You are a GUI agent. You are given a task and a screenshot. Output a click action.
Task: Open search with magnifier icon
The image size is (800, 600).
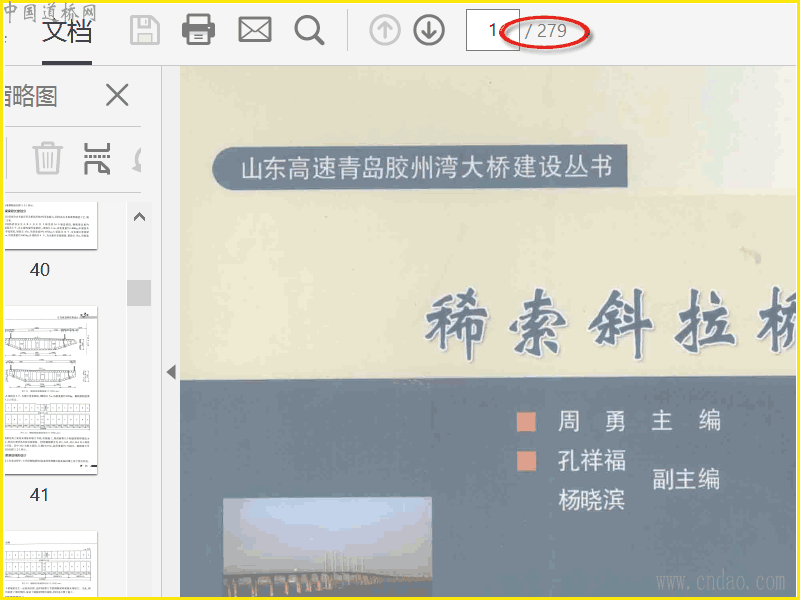(x=309, y=30)
